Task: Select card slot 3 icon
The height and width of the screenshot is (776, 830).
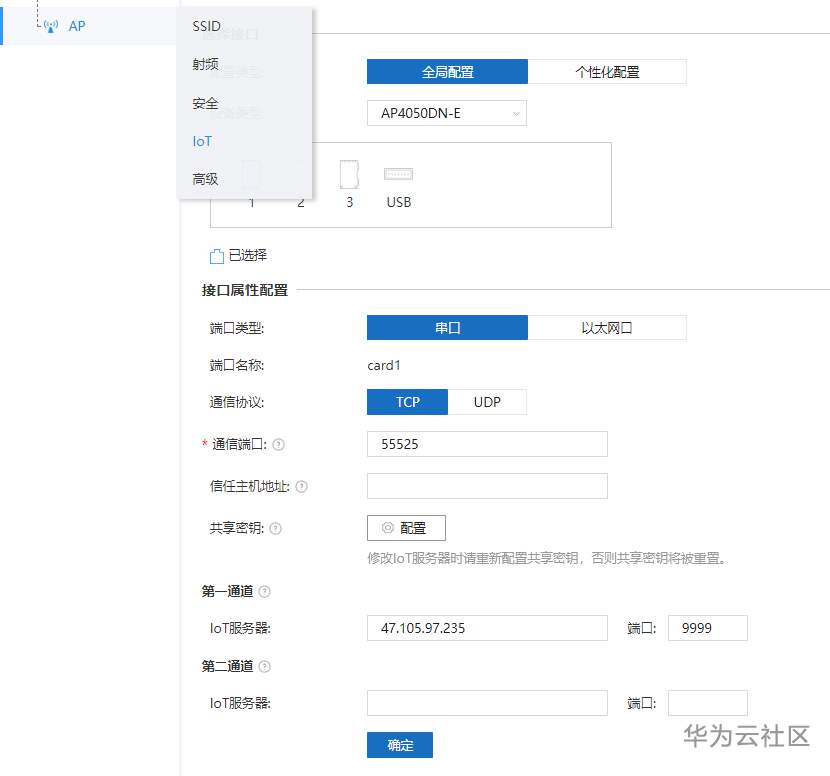Action: pos(349,175)
